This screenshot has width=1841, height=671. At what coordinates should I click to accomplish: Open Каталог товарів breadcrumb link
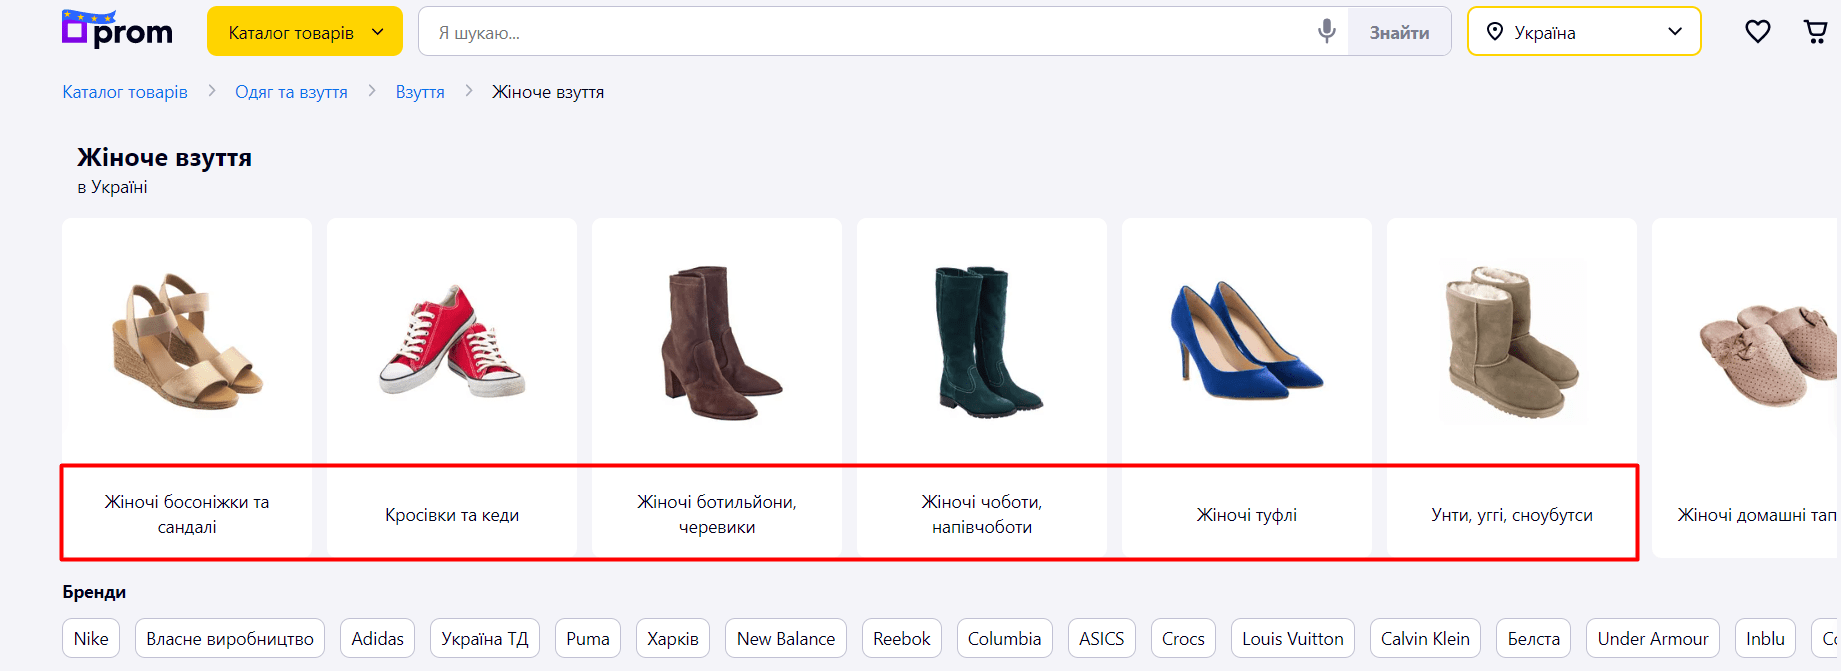pos(125,92)
